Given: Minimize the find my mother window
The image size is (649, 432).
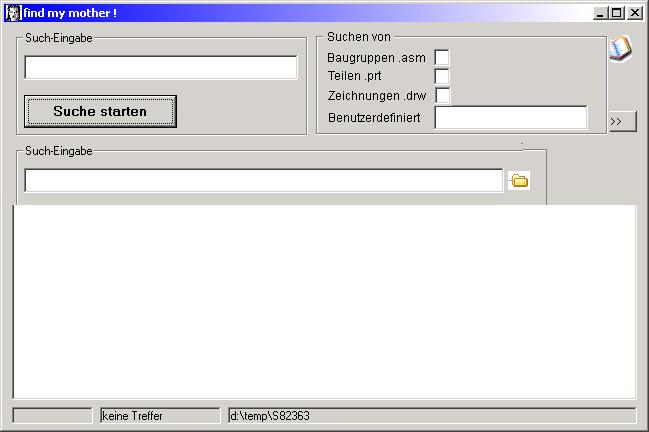Looking at the screenshot, I should (600, 13).
